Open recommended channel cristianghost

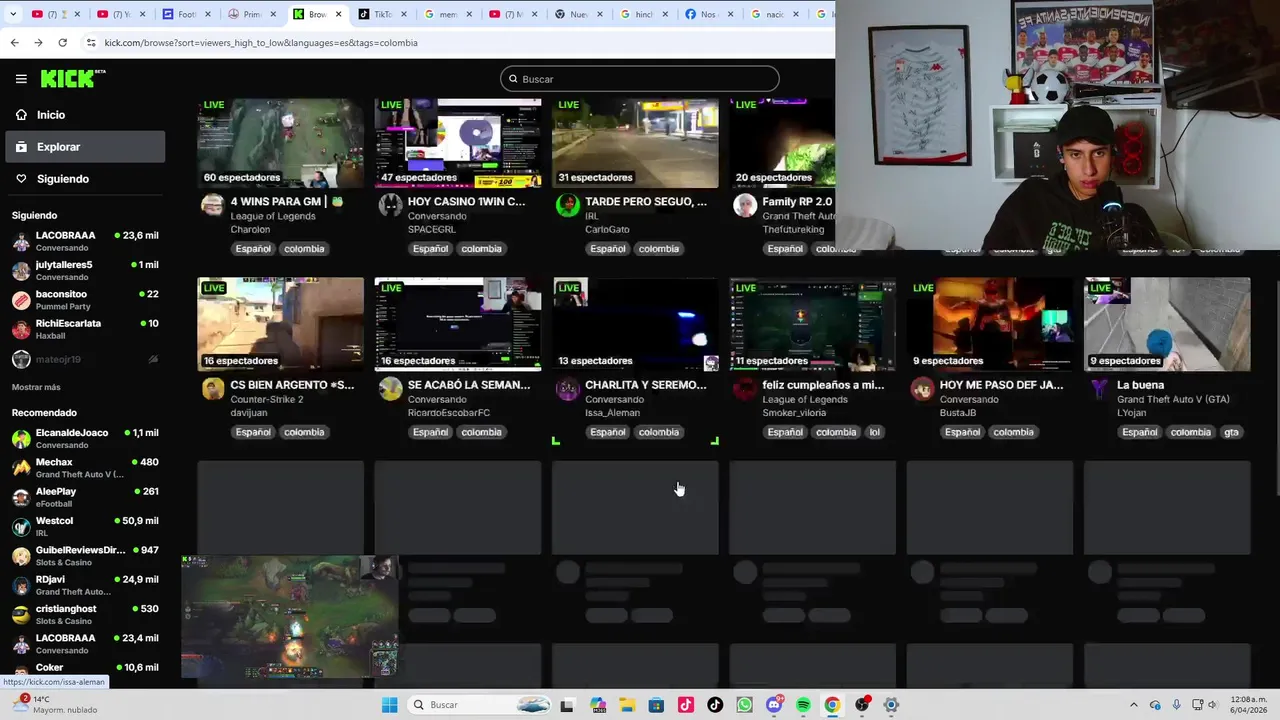click(85, 614)
